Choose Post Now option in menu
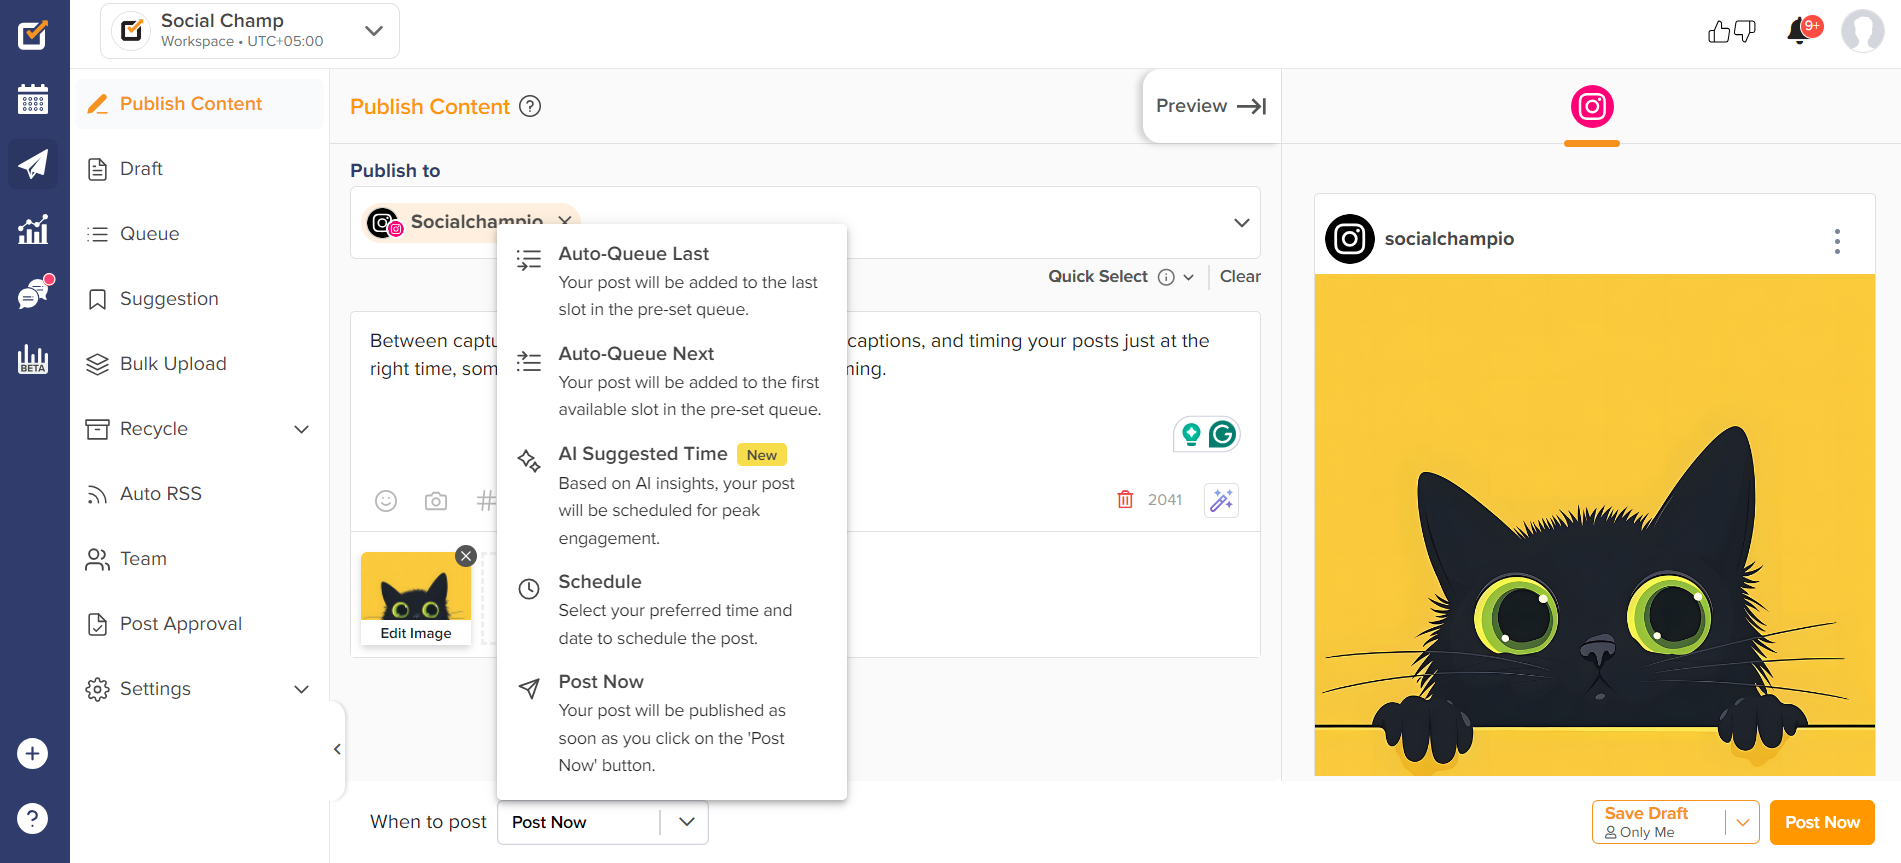 (x=671, y=722)
